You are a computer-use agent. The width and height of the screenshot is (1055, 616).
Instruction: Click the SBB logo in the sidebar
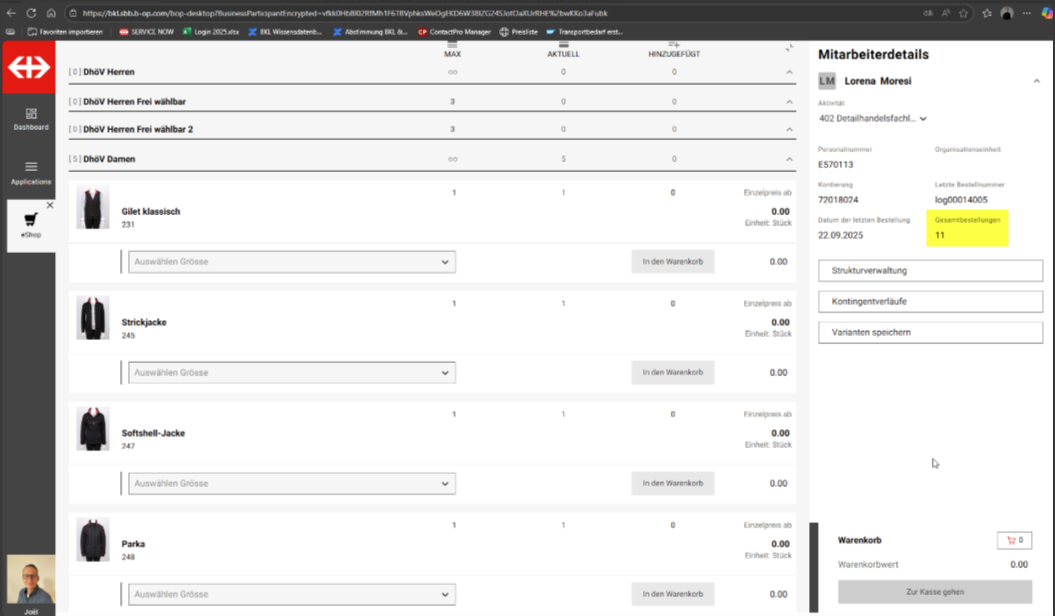(x=28, y=68)
